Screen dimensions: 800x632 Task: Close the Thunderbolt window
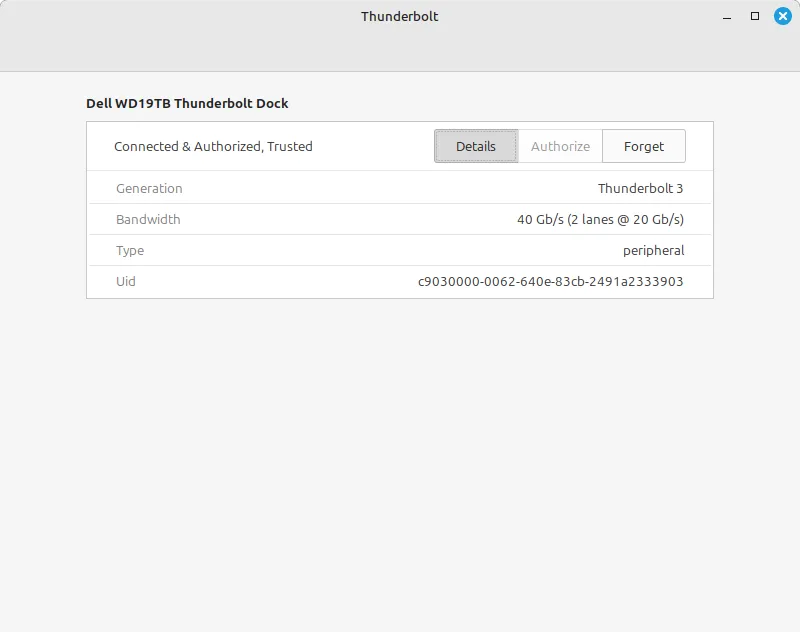point(783,16)
